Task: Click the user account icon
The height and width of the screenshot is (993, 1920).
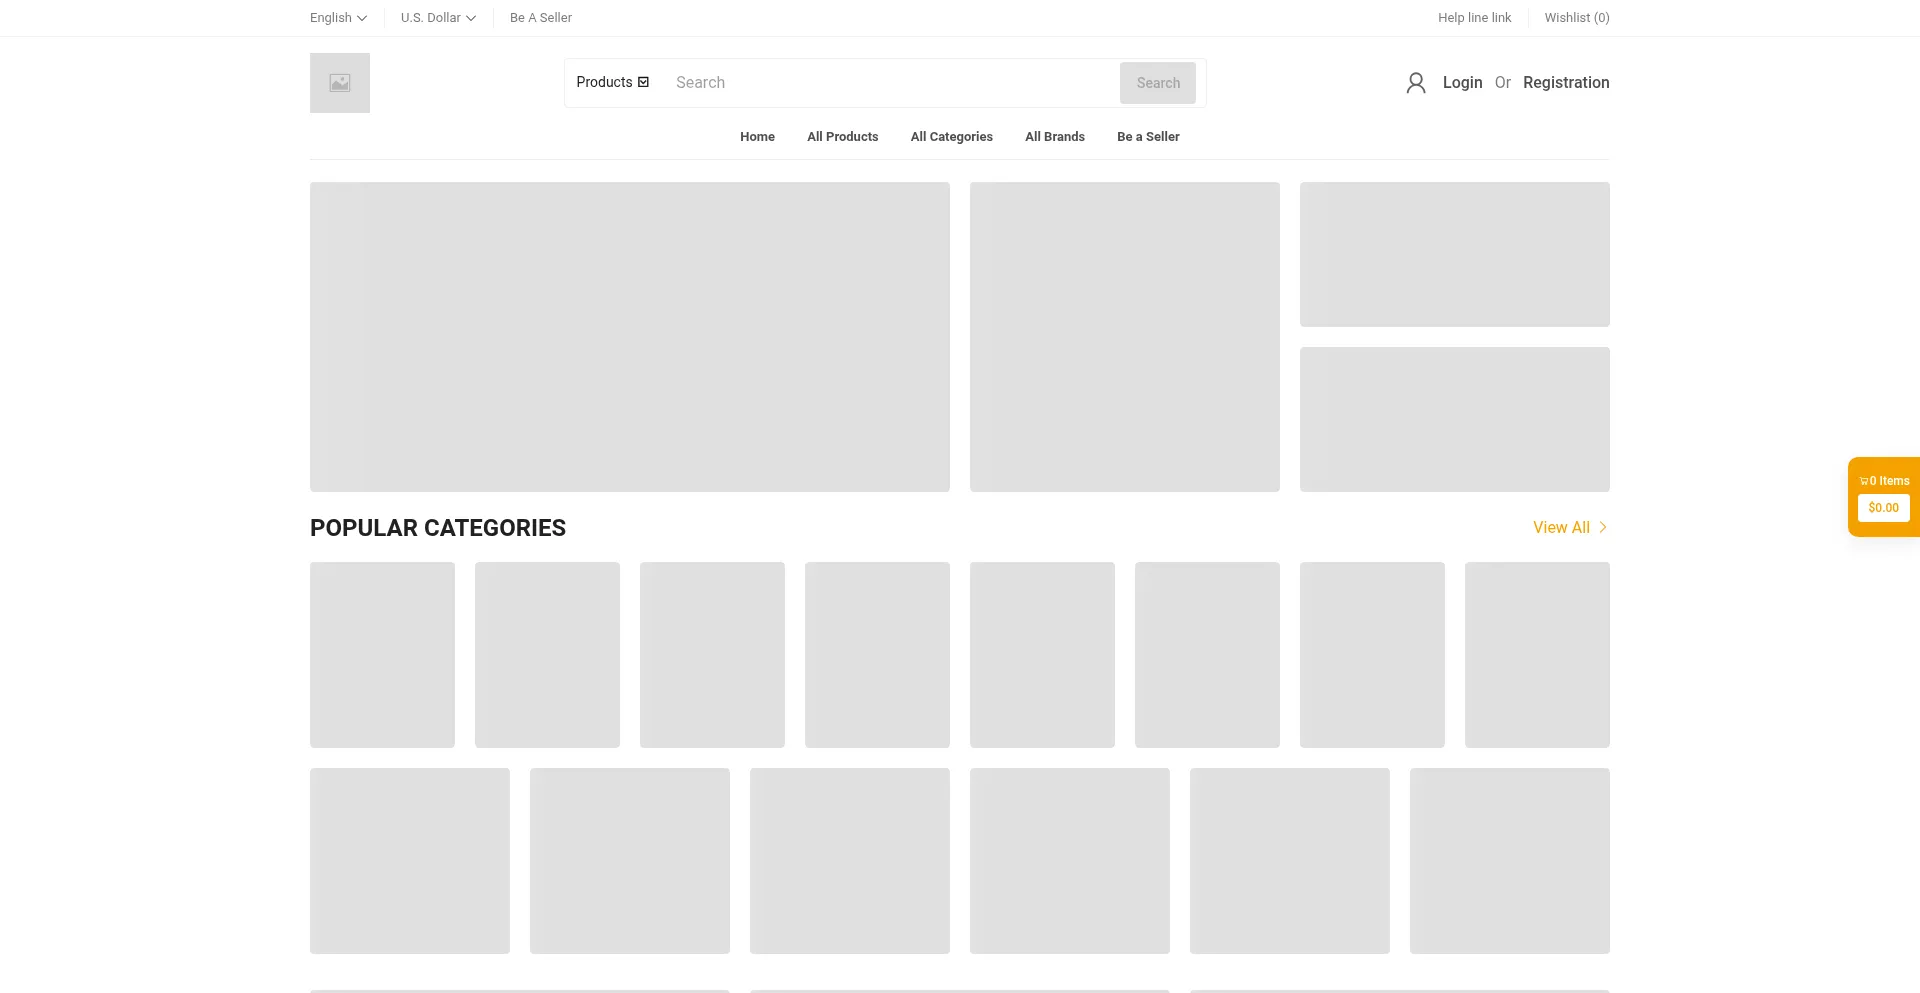Action: tap(1415, 83)
